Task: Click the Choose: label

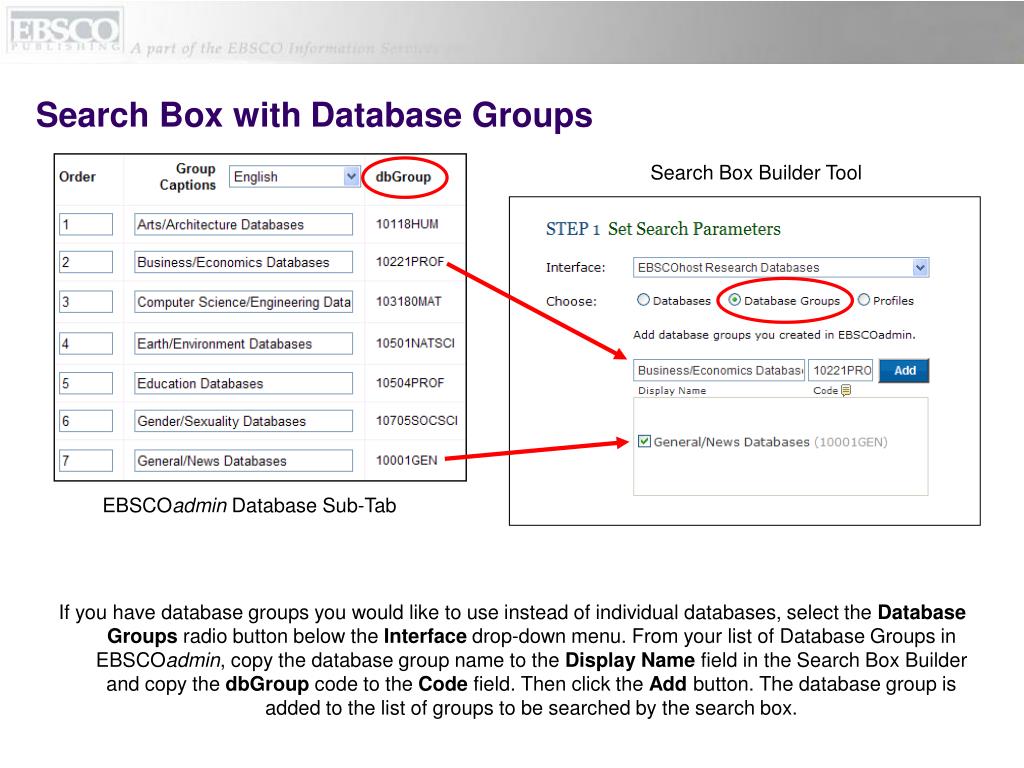Action: [571, 301]
